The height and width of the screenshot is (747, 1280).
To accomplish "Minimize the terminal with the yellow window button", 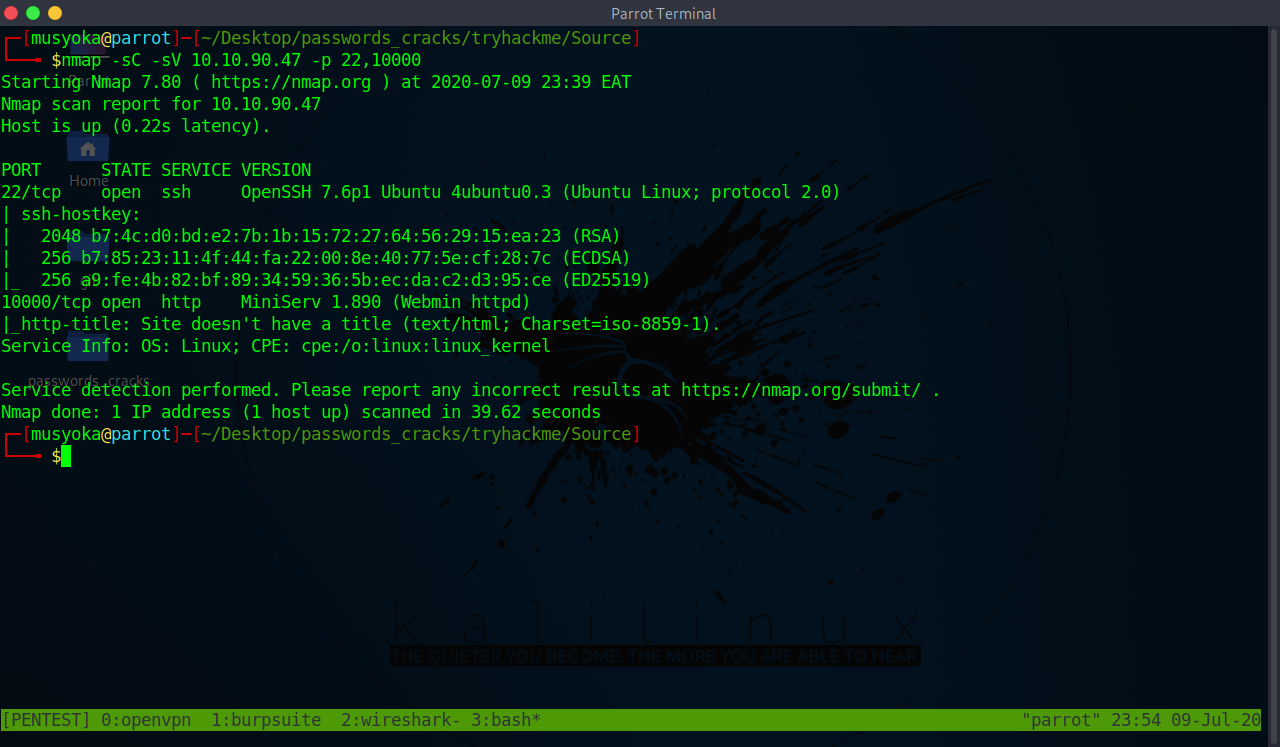I will pyautogui.click(x=55, y=13).
